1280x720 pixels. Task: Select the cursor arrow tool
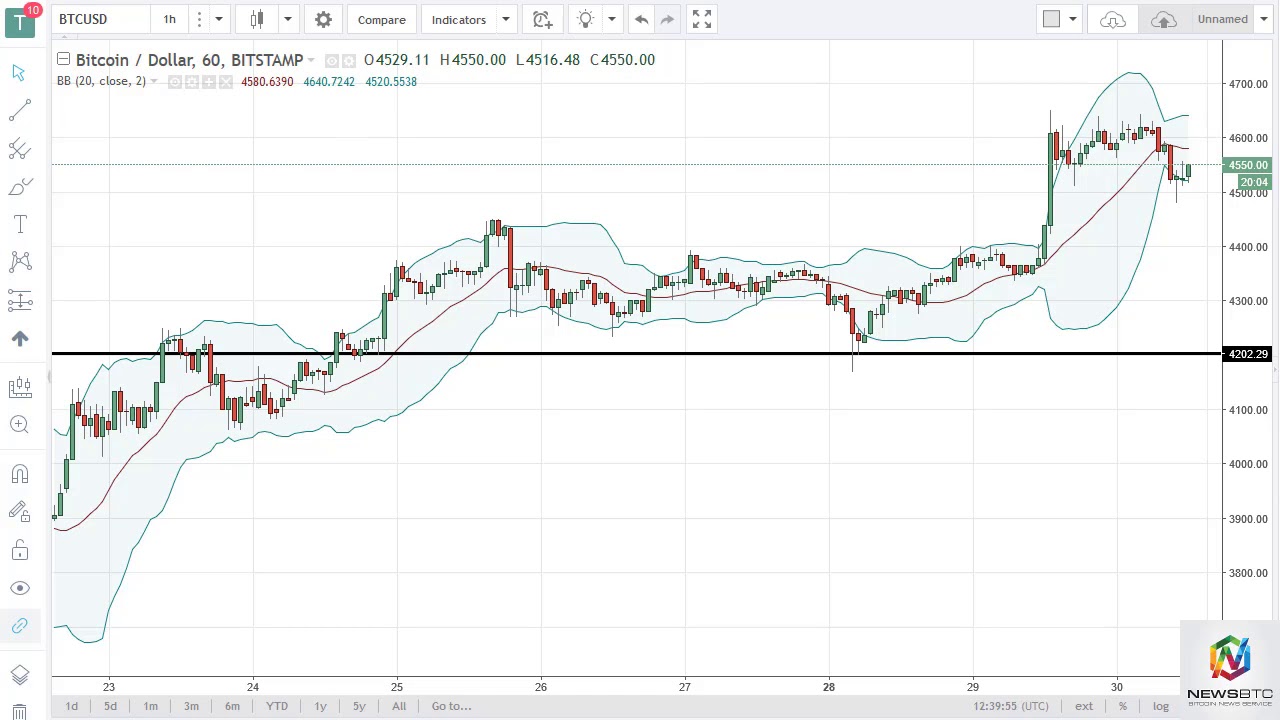click(19, 72)
